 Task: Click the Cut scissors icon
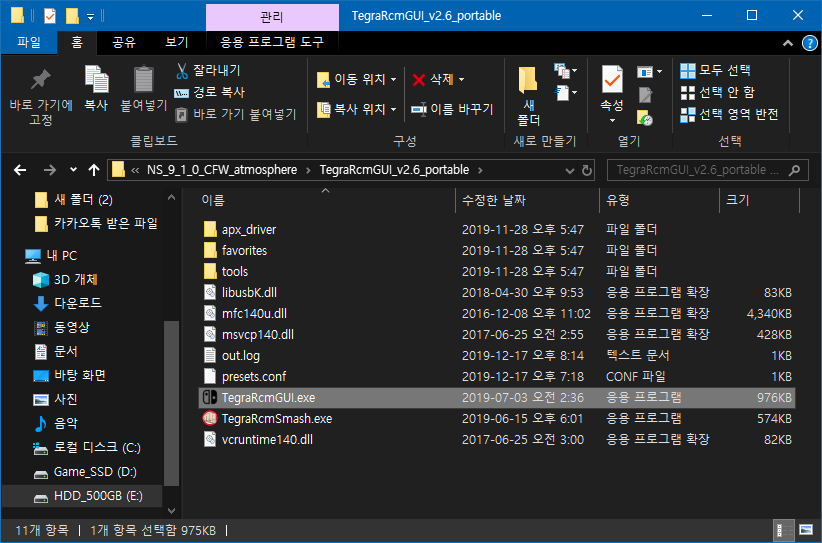pyautogui.click(x=182, y=71)
